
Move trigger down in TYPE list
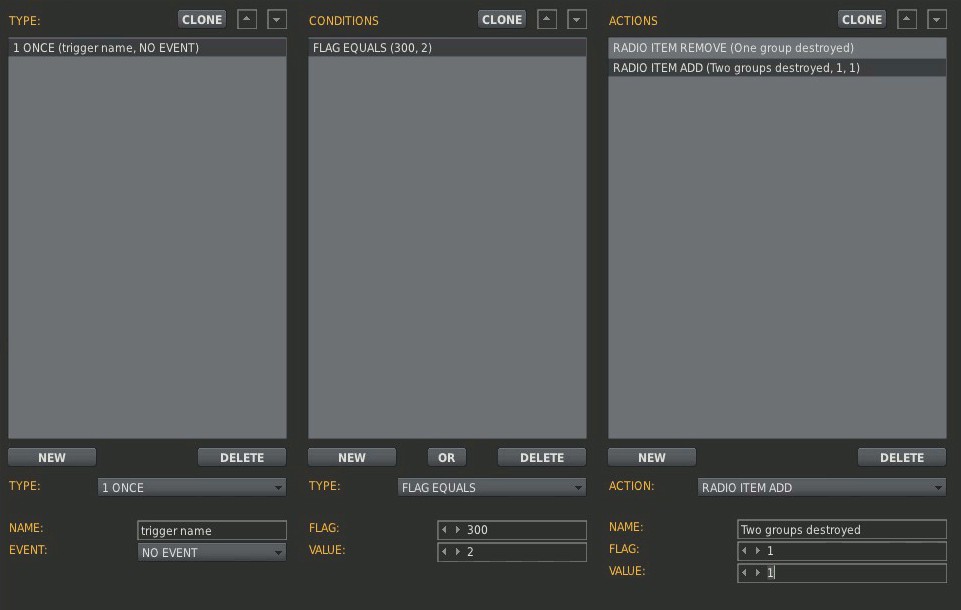276,19
